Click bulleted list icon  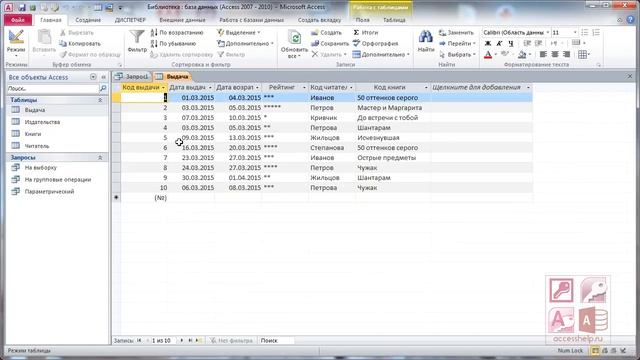(x=584, y=32)
